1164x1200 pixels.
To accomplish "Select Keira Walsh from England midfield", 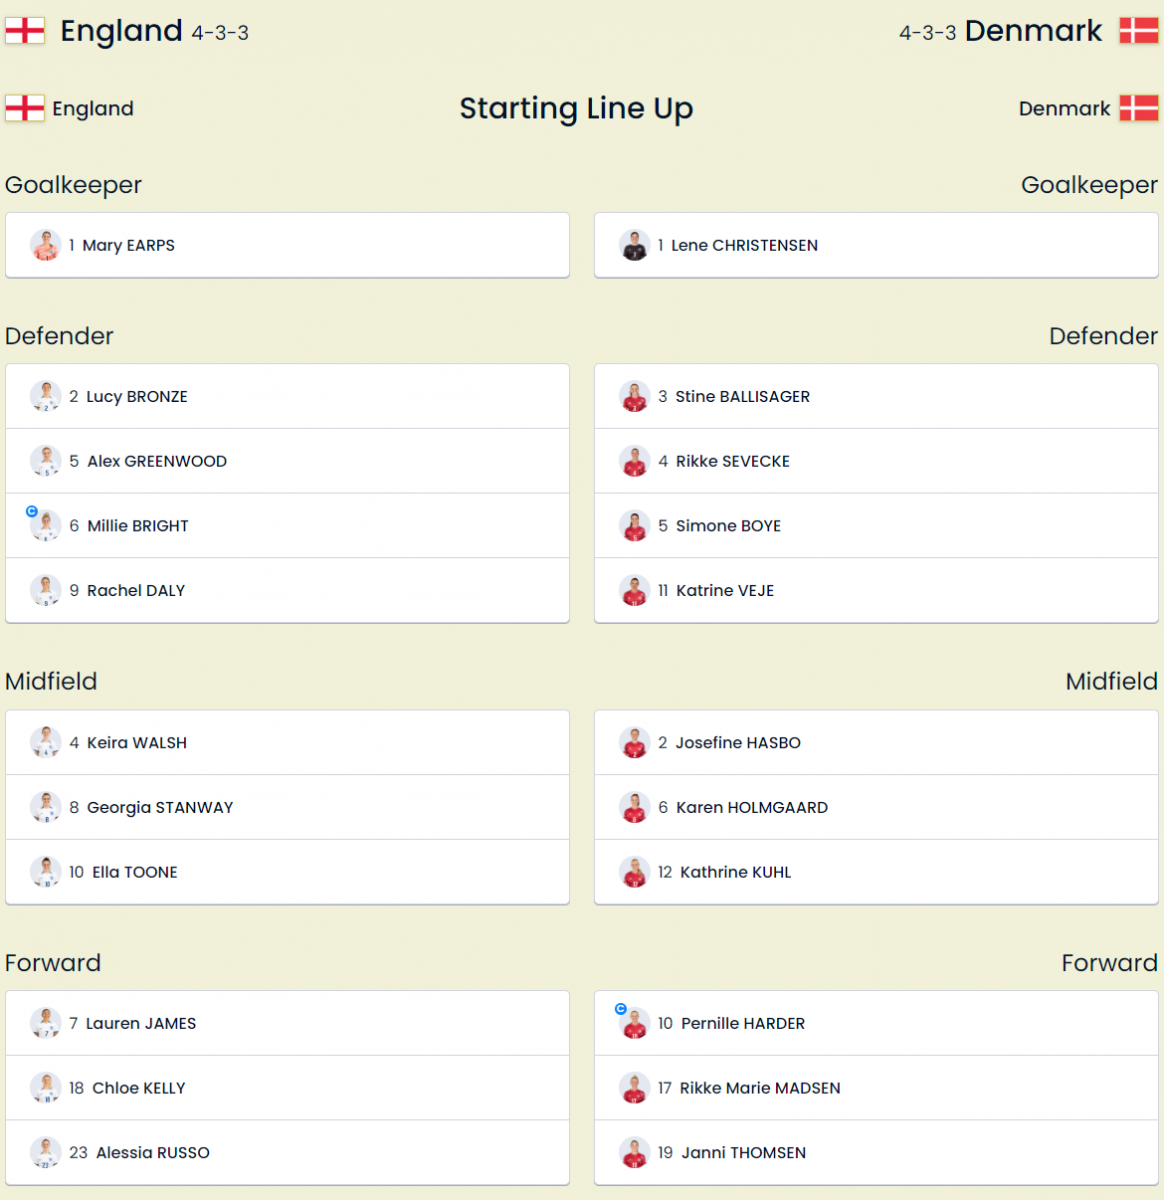I will (287, 742).
